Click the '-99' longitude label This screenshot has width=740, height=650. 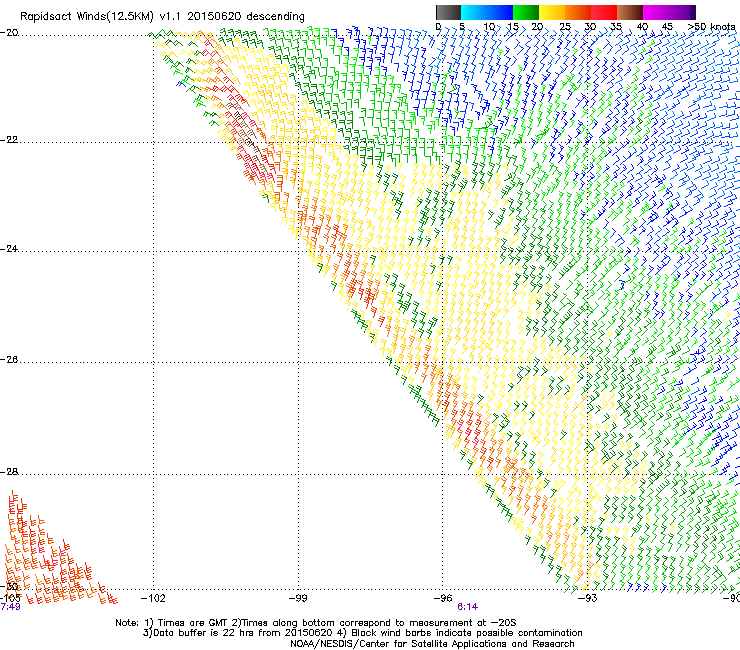click(x=298, y=599)
